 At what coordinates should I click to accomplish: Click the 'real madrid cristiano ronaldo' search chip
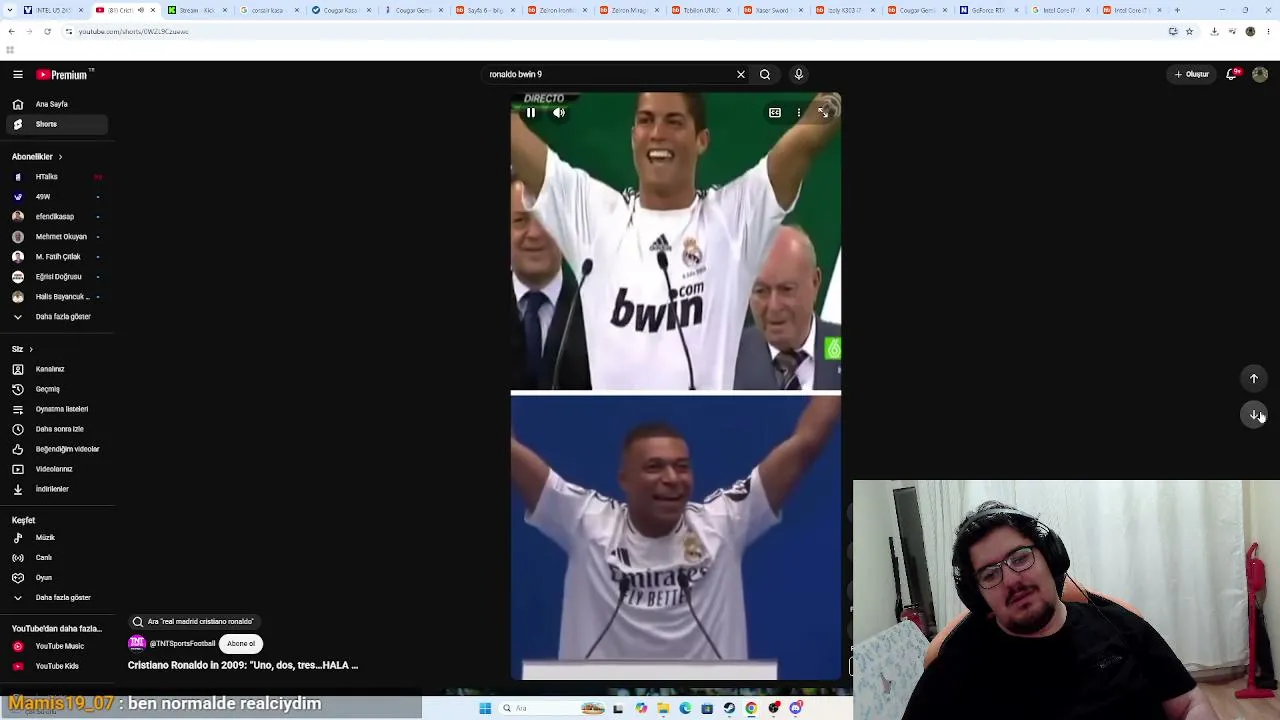(x=194, y=622)
